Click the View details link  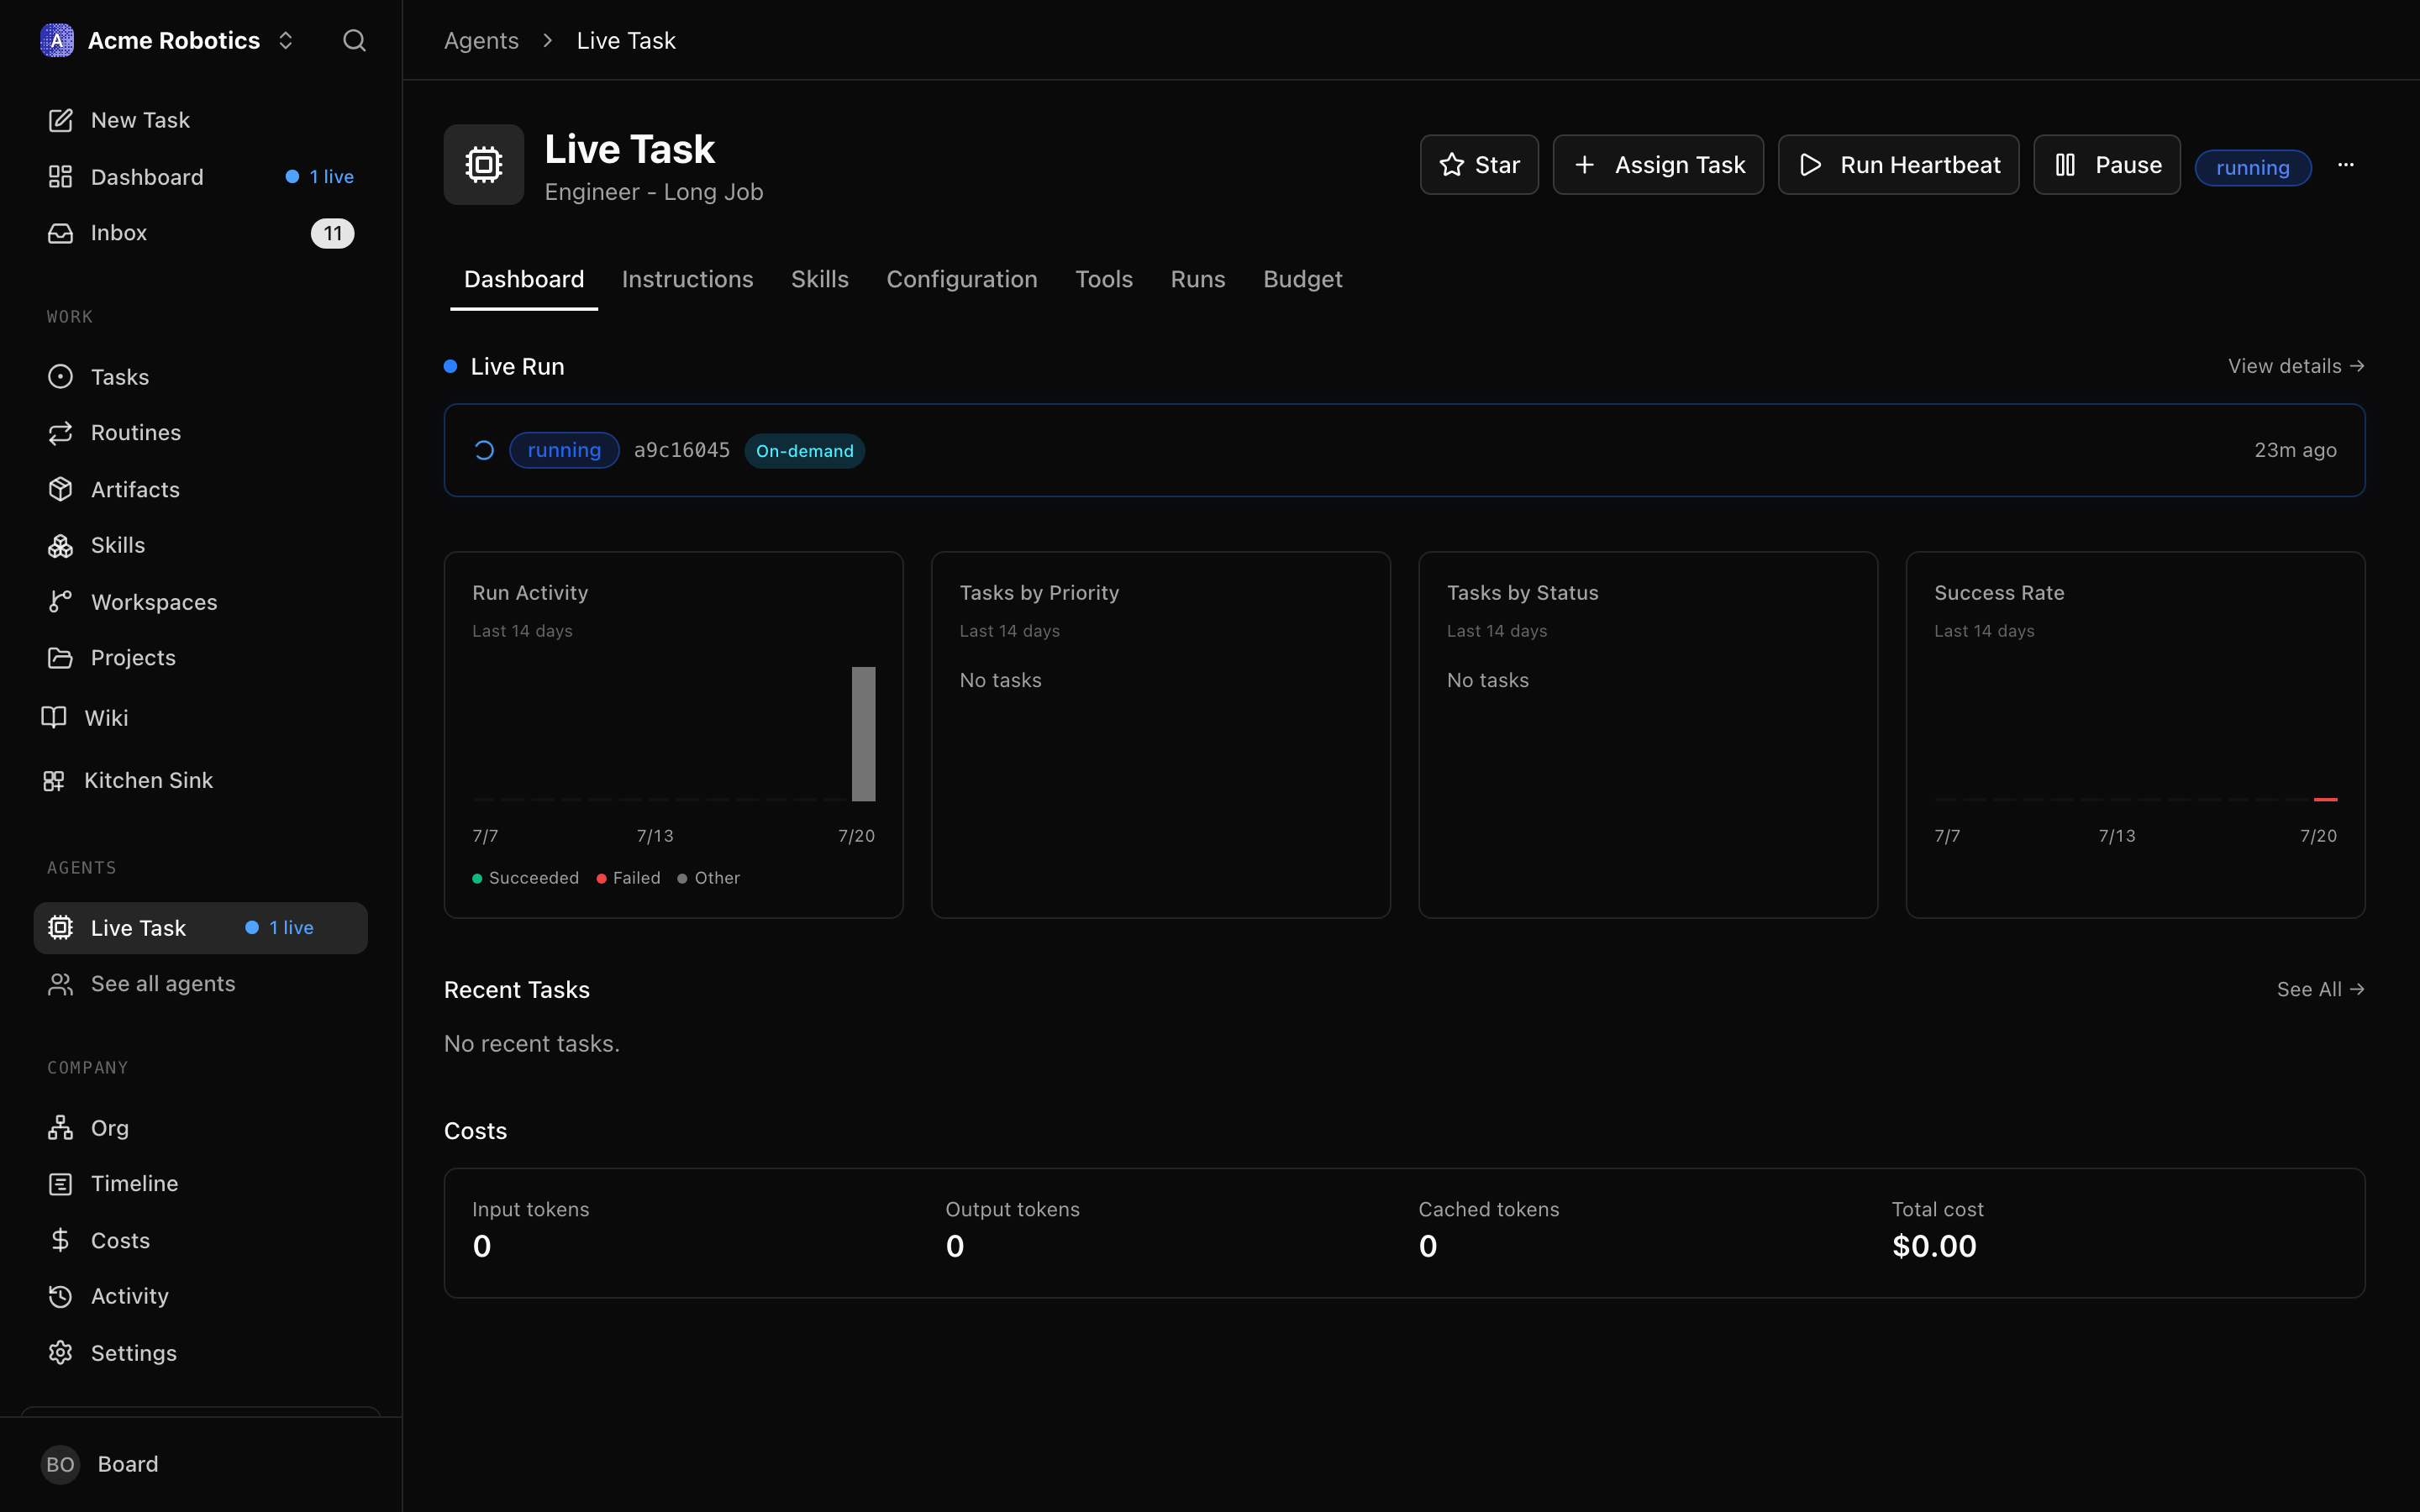[2296, 366]
